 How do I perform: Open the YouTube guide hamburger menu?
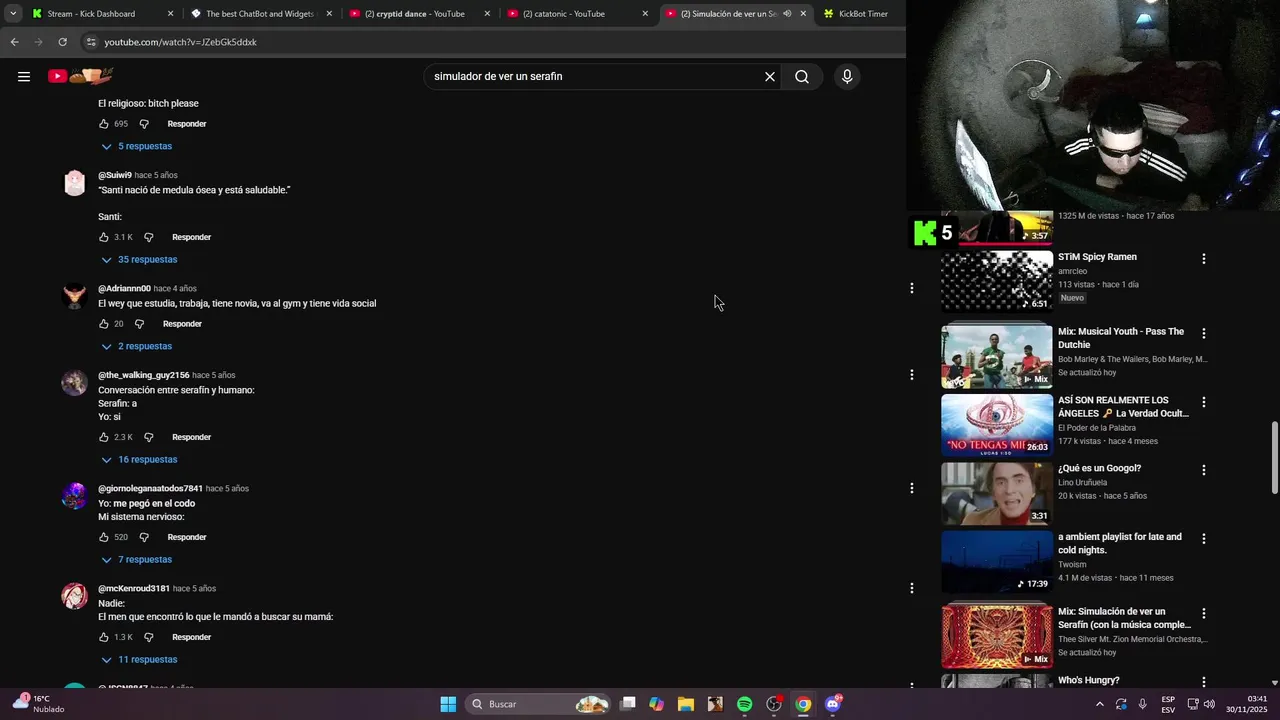(24, 76)
